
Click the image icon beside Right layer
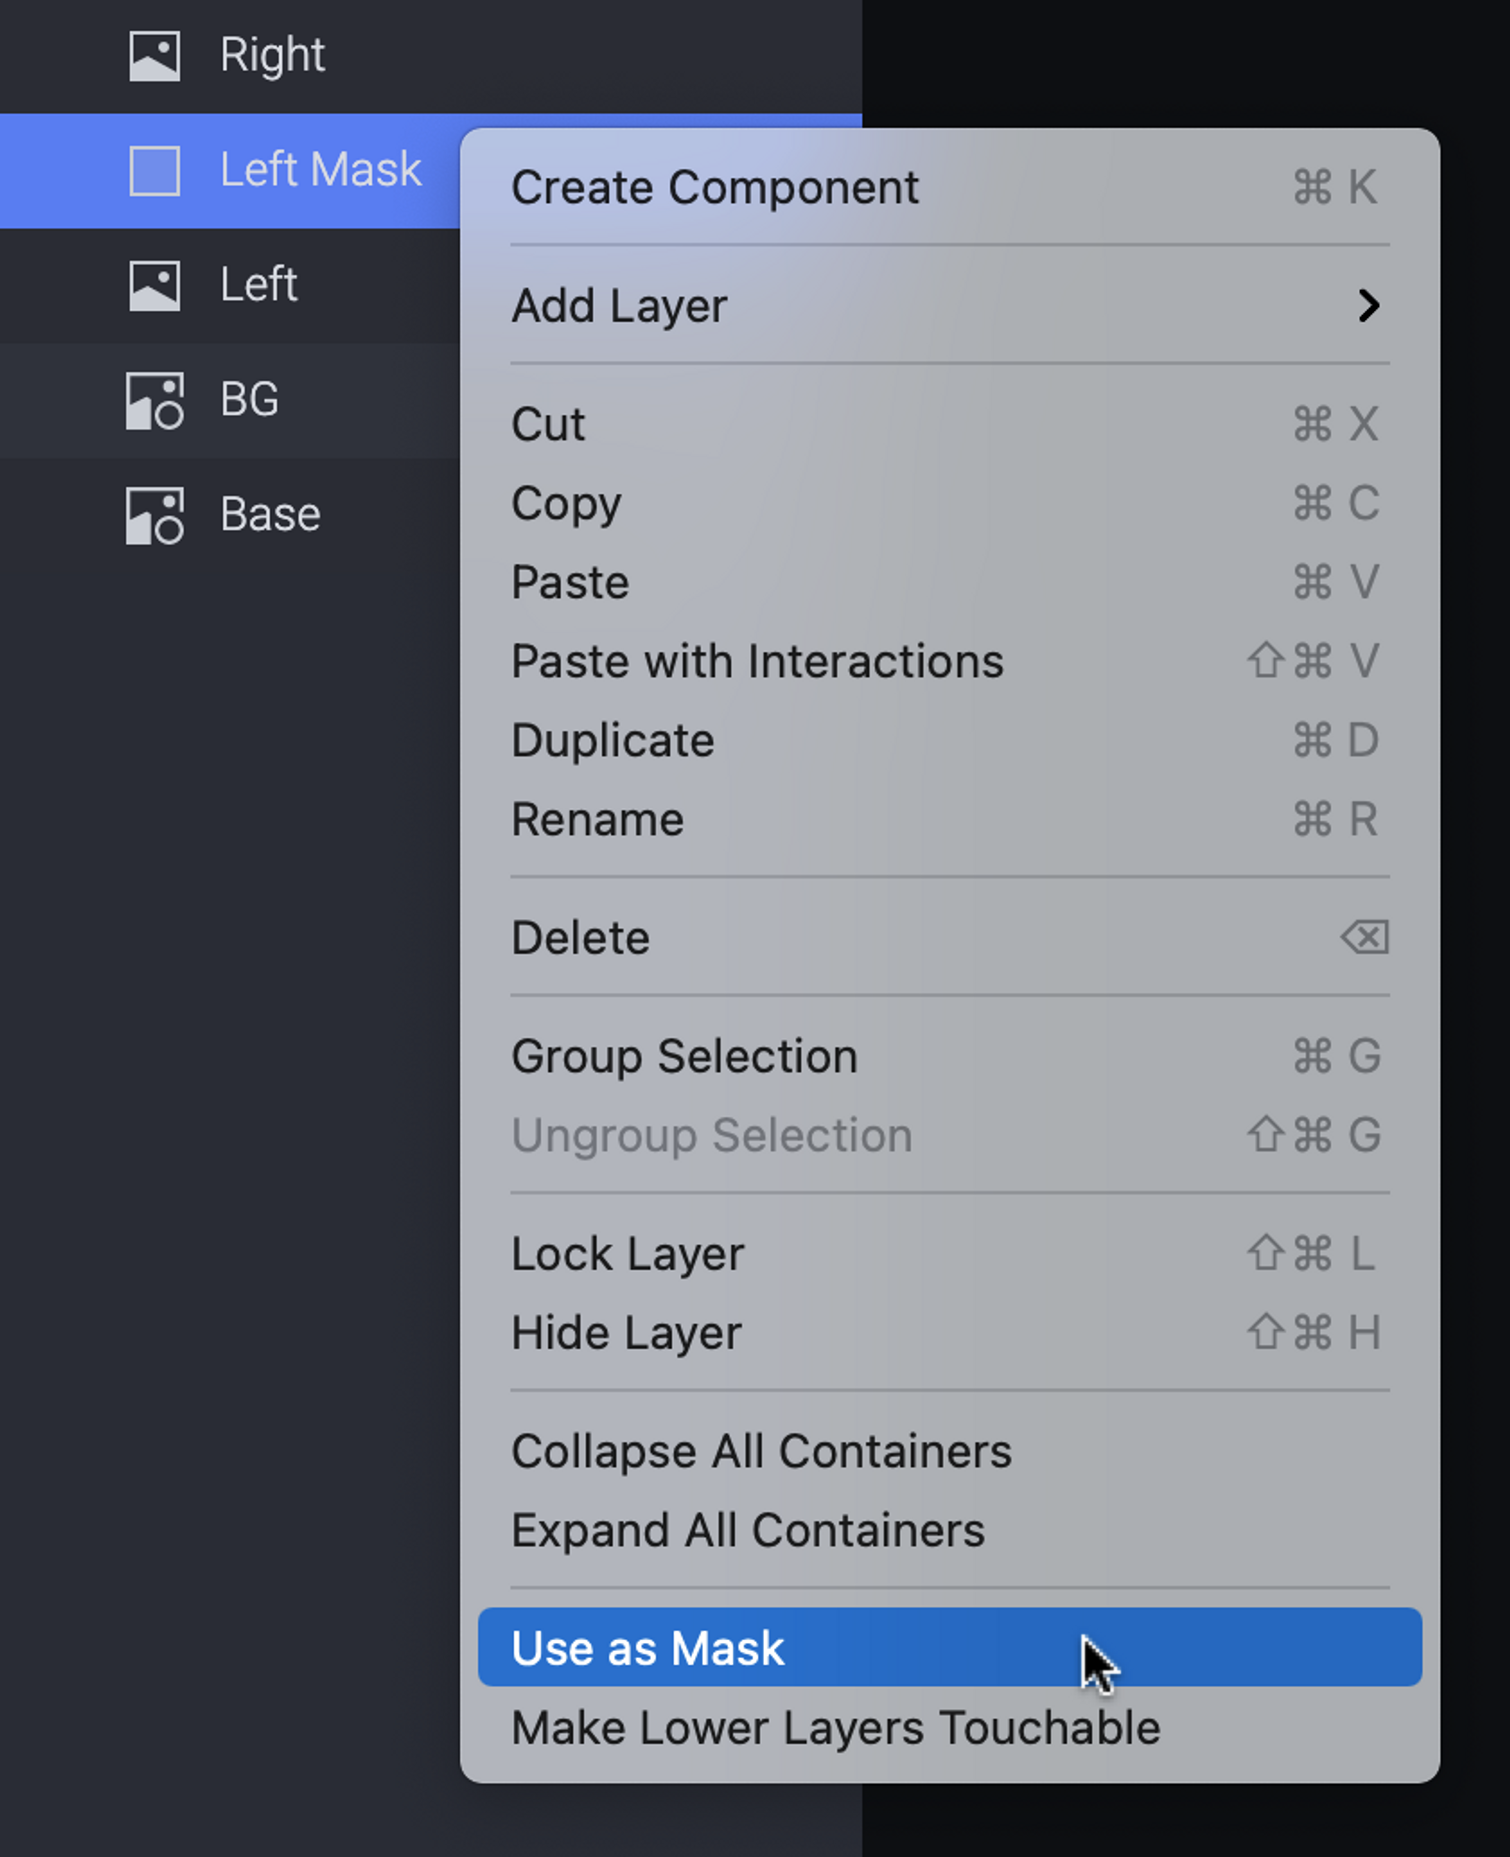coord(155,55)
